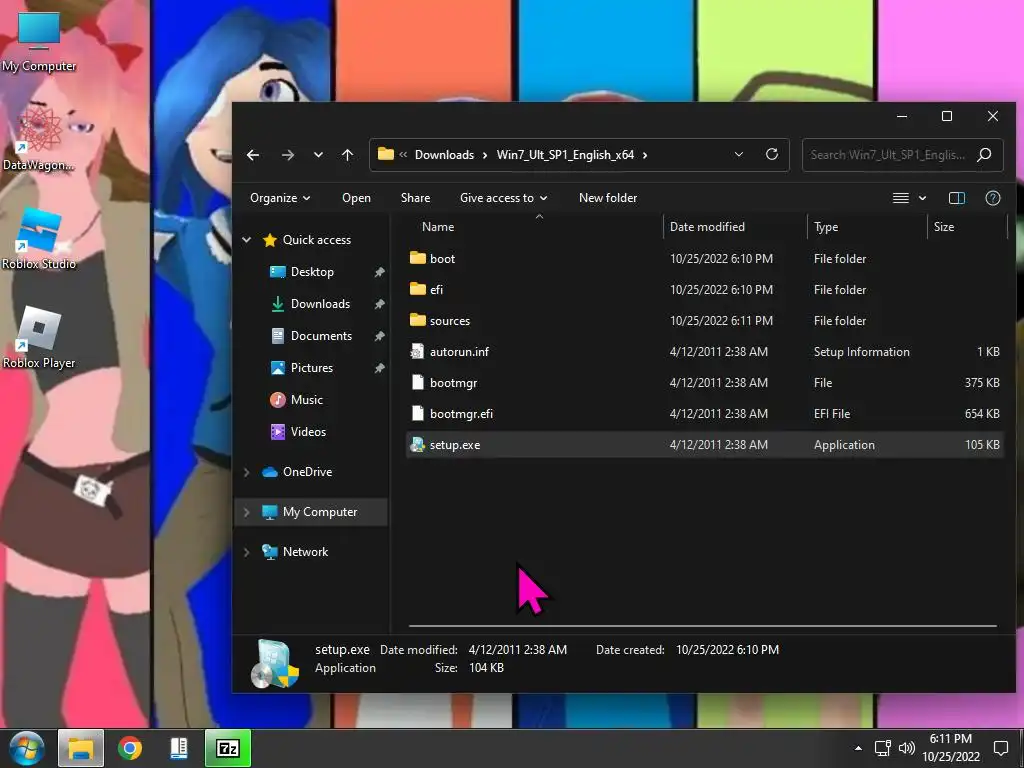
Task: Open taskbar clock and date
Action: coord(951,748)
